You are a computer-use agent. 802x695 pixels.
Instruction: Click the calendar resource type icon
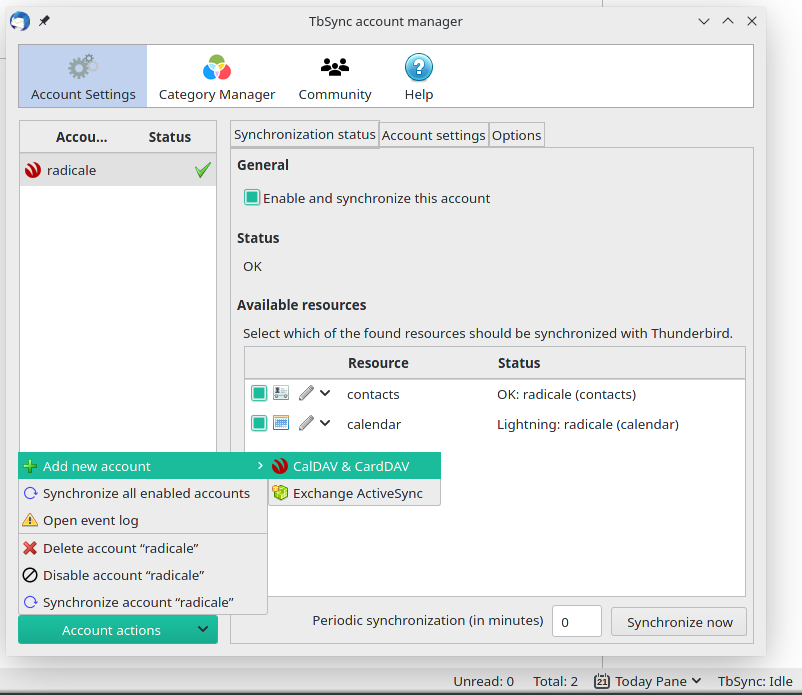coord(281,423)
